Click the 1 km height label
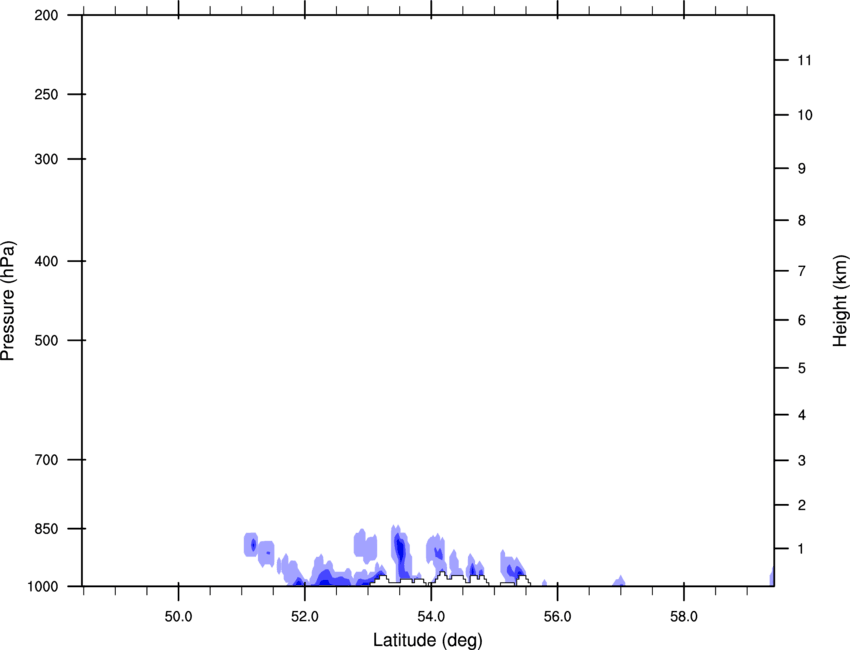The height and width of the screenshot is (650, 850). pyautogui.click(x=801, y=549)
